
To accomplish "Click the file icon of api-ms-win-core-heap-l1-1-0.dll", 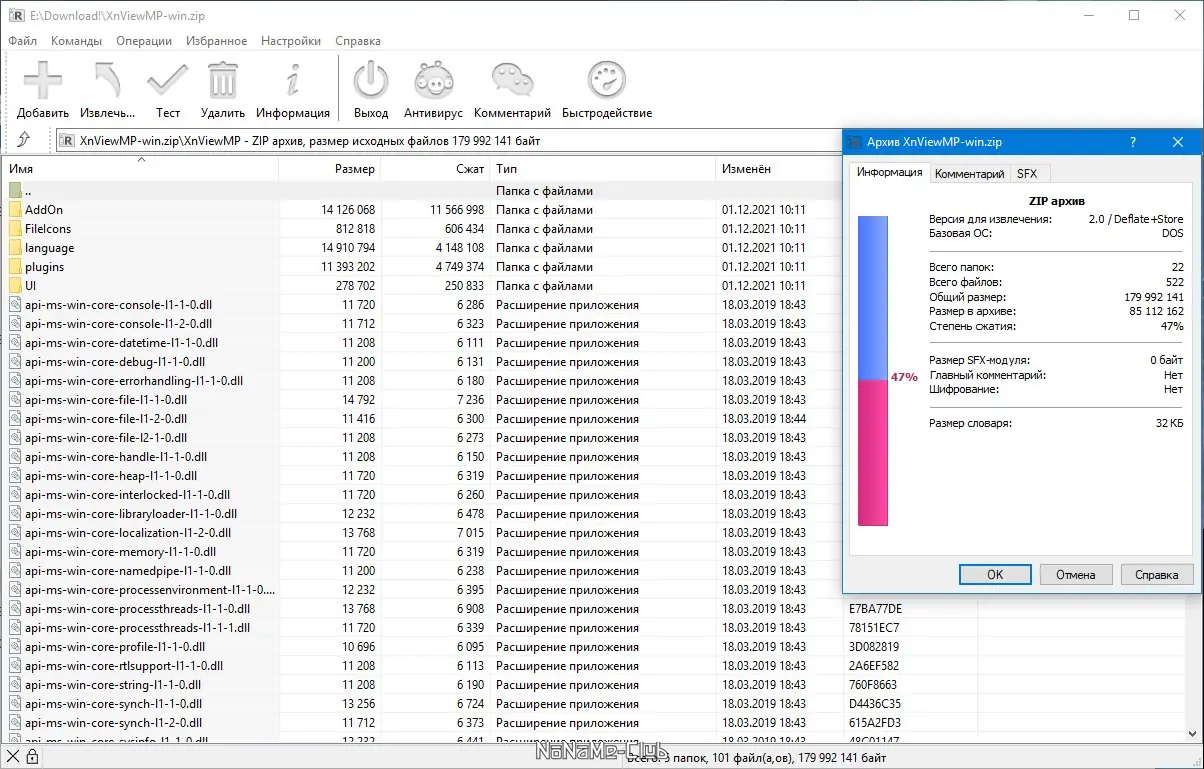I will click(x=15, y=476).
